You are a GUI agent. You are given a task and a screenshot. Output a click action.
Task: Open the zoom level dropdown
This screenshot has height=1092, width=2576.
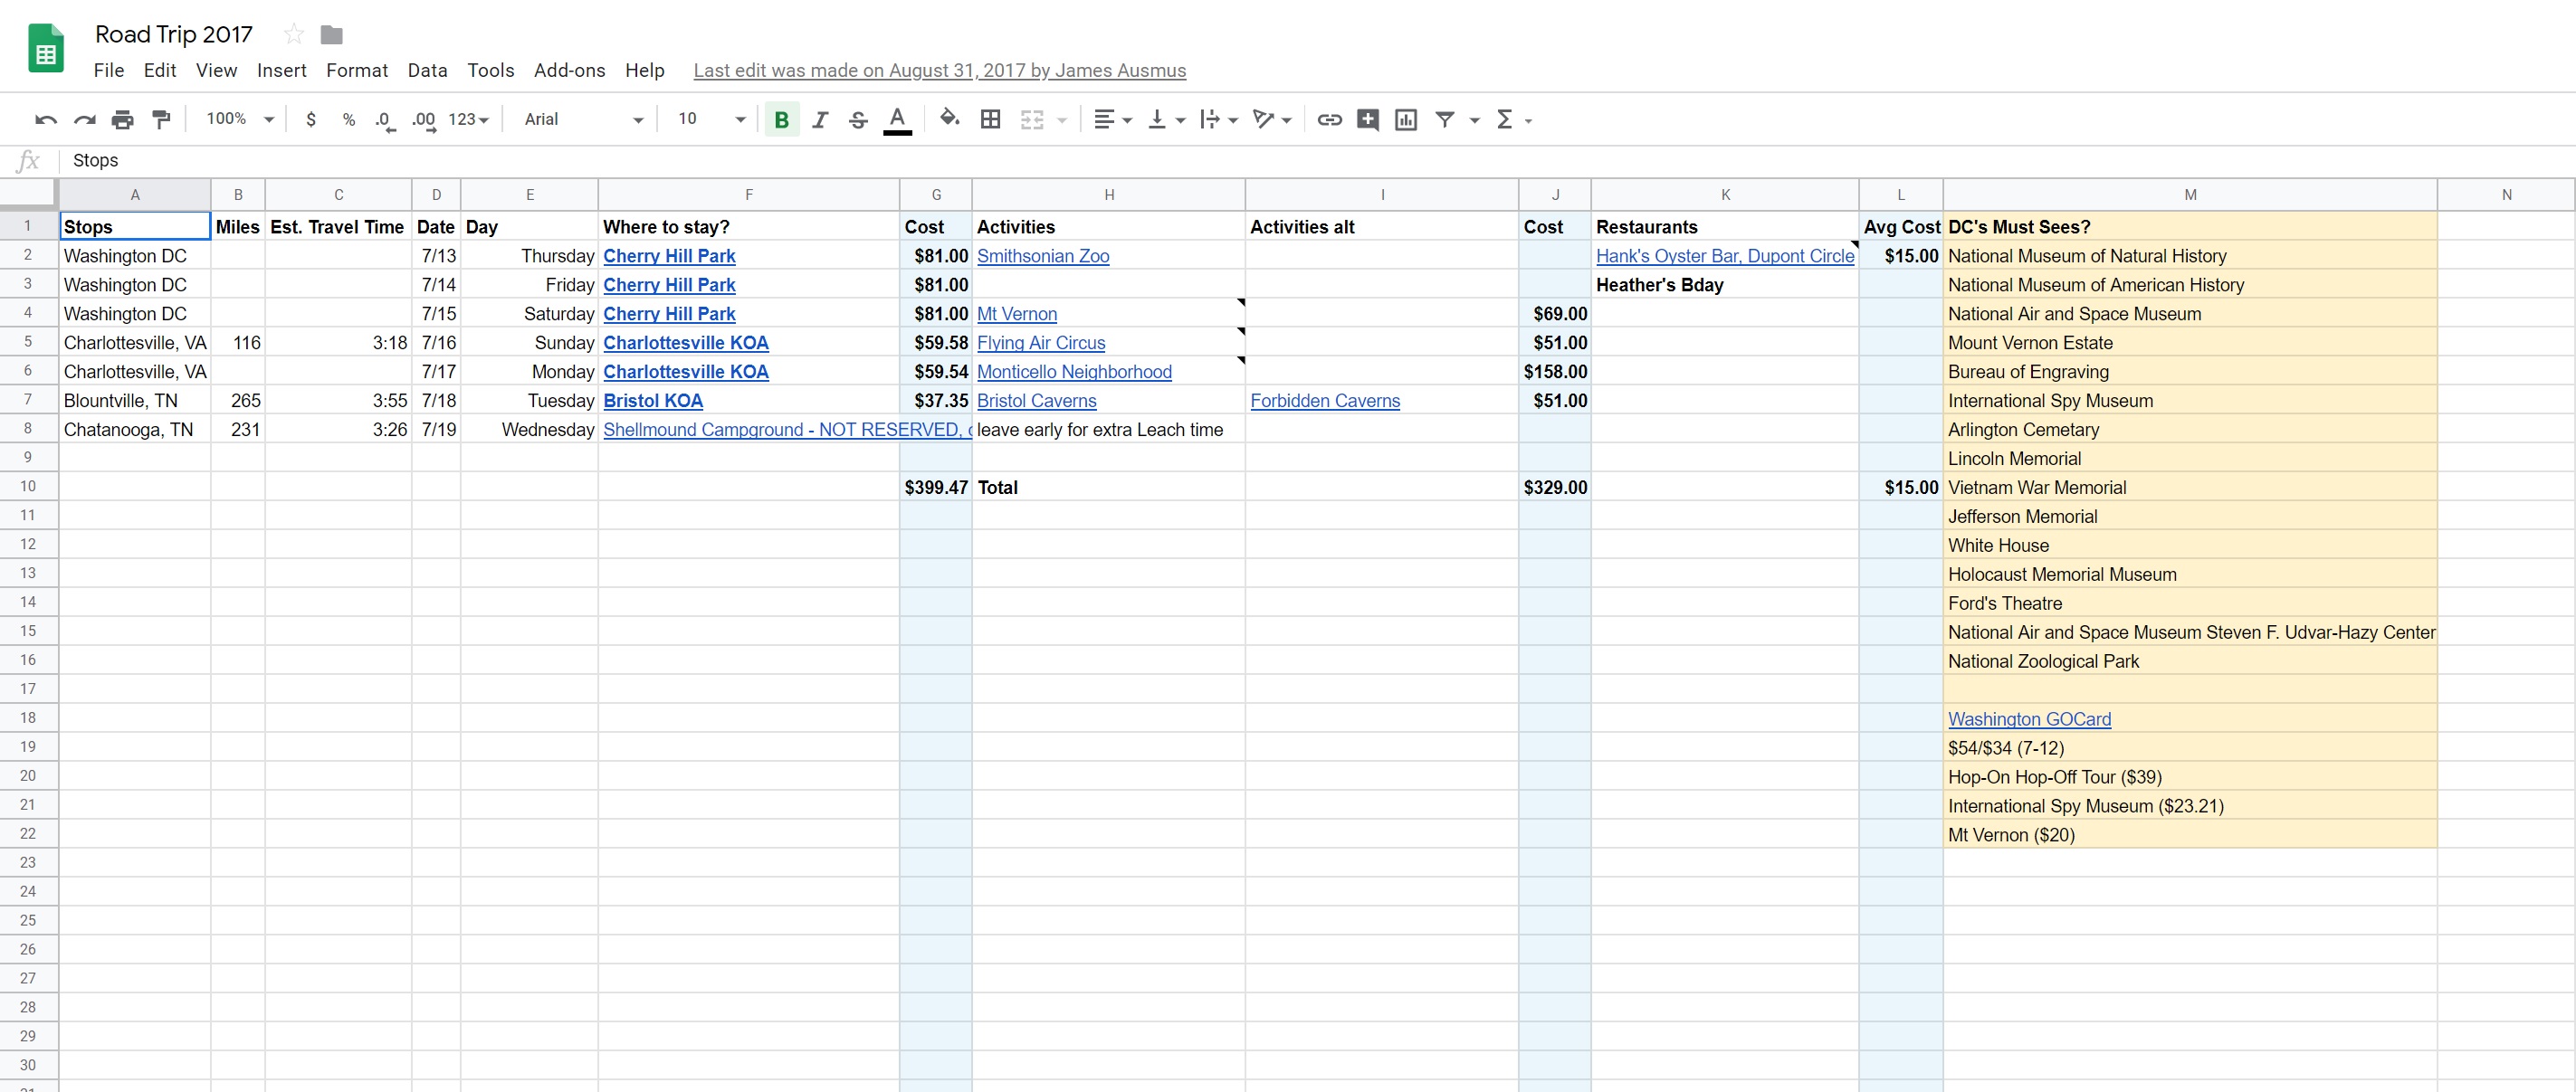coord(240,119)
